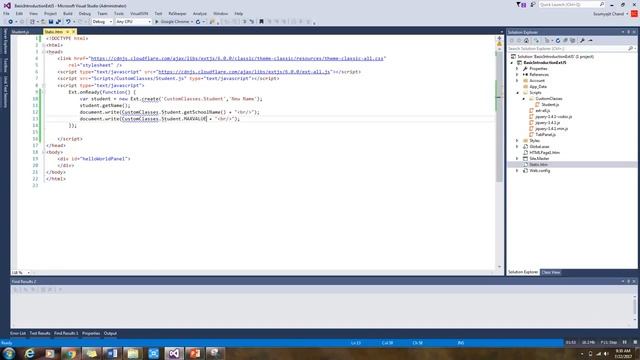Open the Debug menu
Viewport: 640px width, 360px height.
84,13
